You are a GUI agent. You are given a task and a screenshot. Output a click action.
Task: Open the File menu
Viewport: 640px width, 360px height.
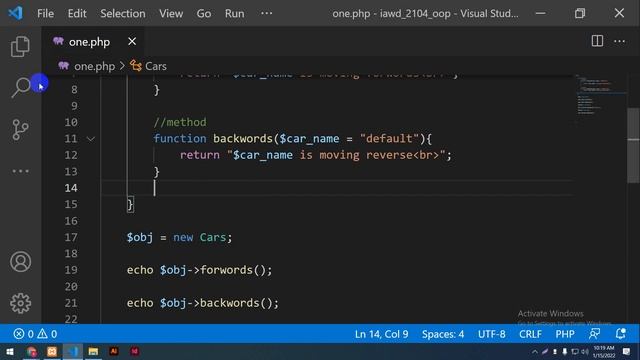45,13
